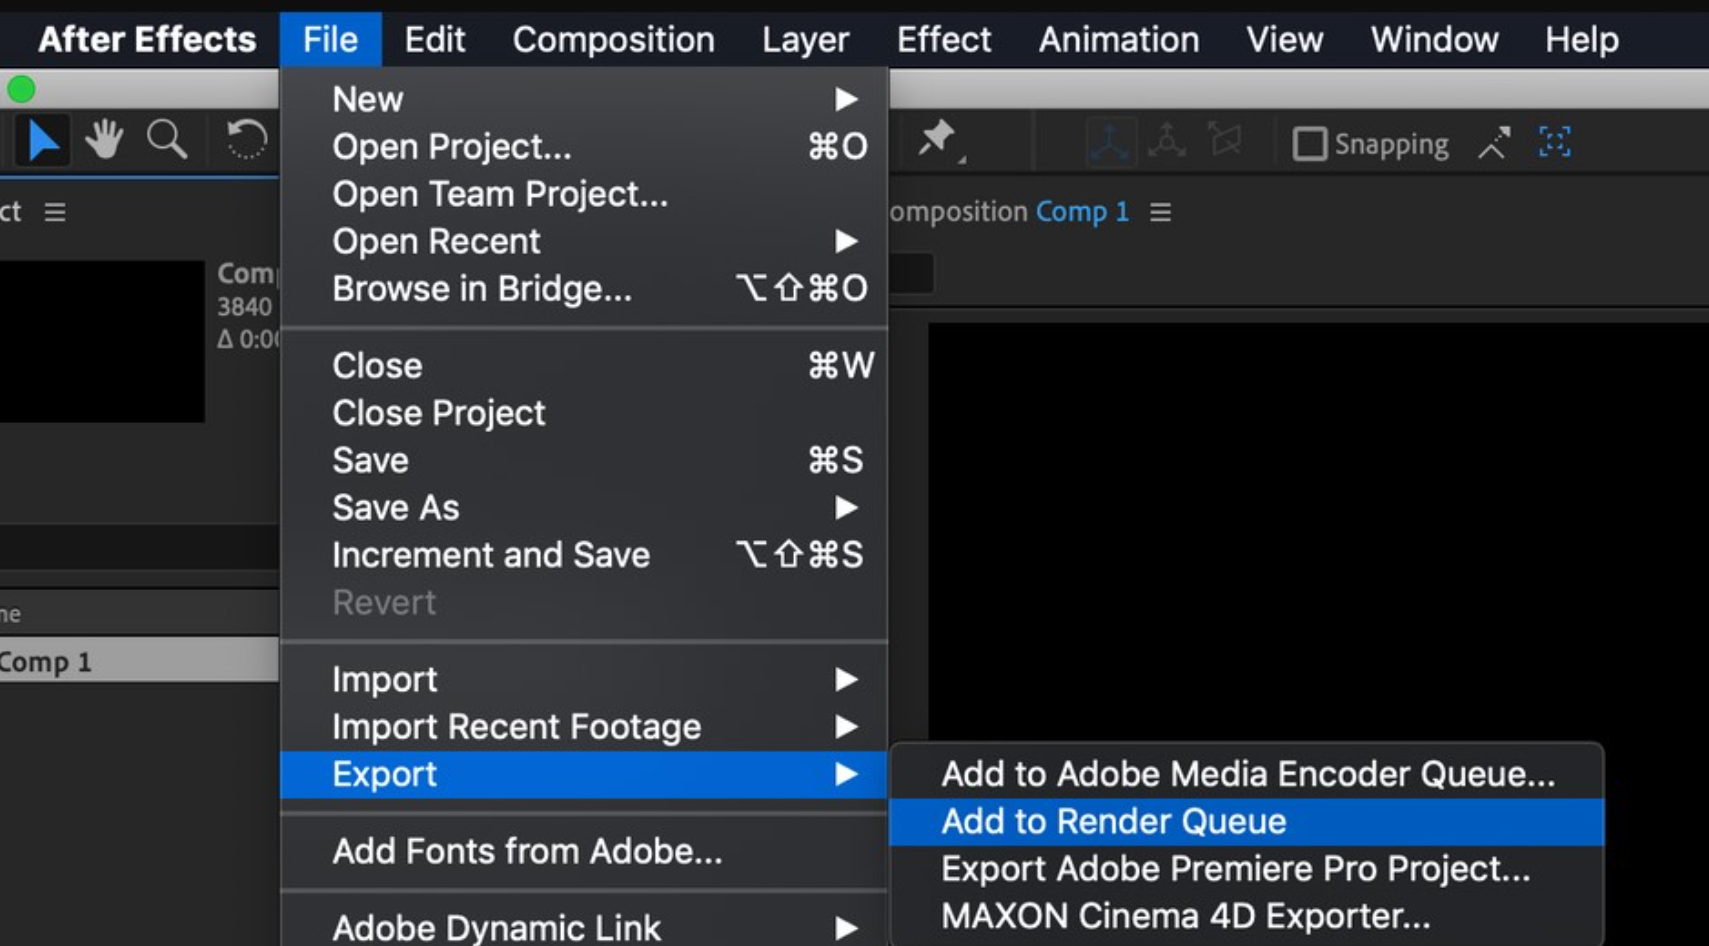Open the Composition panel menu

pos(1159,211)
